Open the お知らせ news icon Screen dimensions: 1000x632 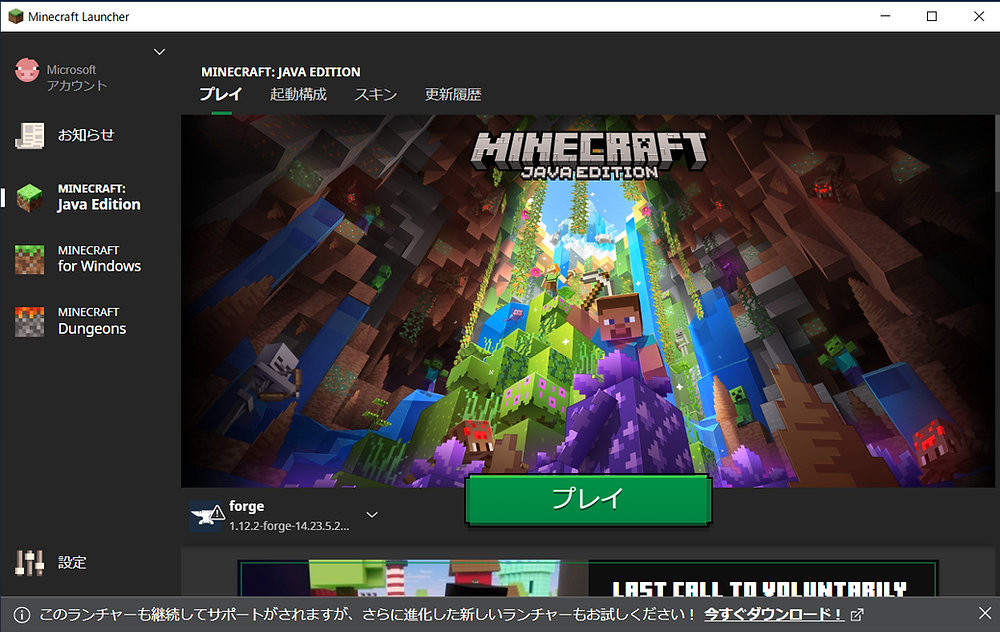click(x=29, y=135)
